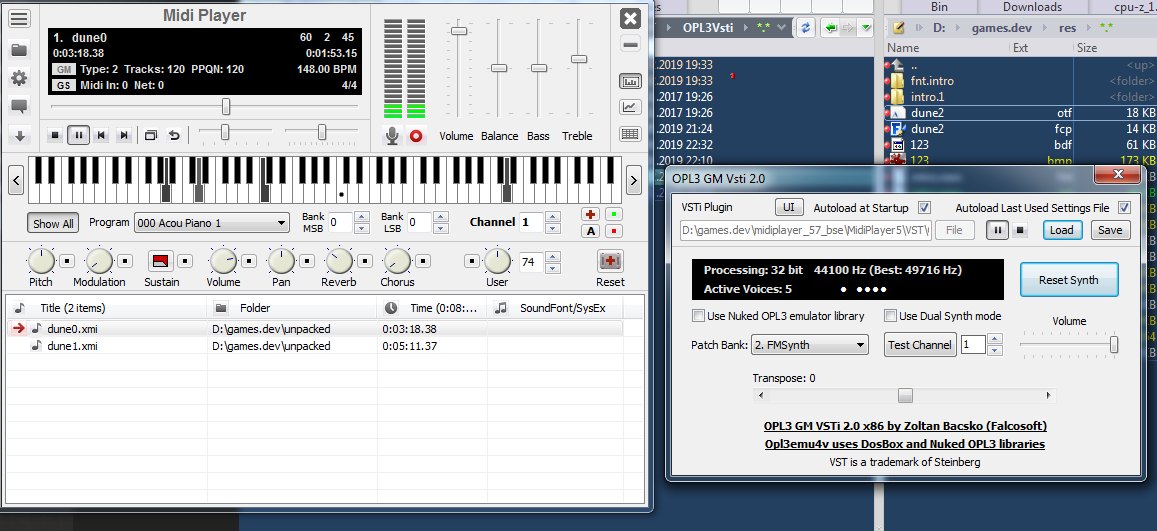
Task: Click the Save settings button
Action: [1110, 230]
